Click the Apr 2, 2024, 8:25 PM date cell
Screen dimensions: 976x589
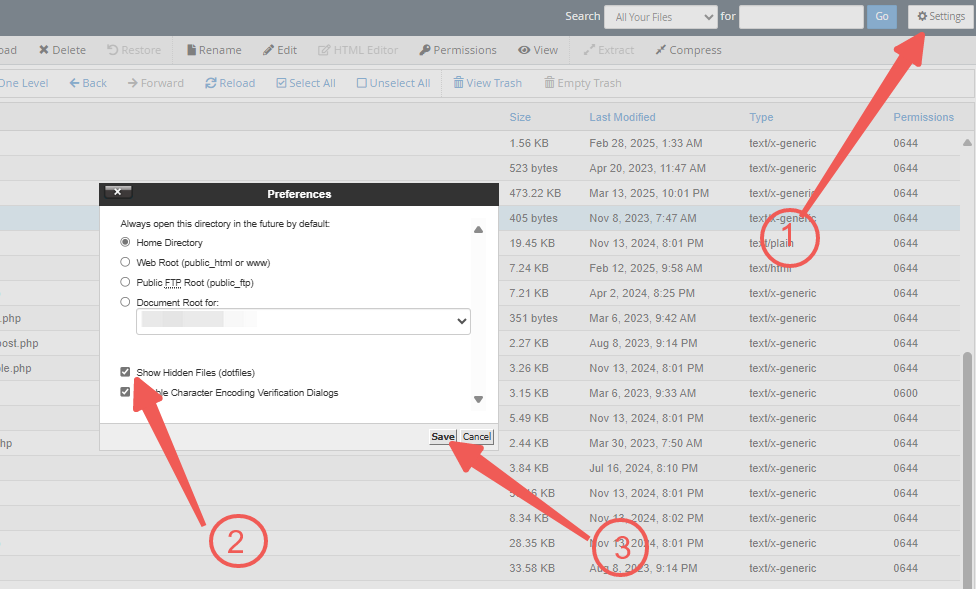coord(642,293)
